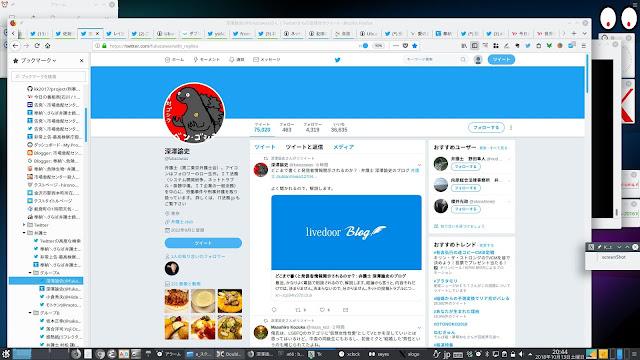
Task: Bookmark star in the address bar
Action: coord(415,46)
